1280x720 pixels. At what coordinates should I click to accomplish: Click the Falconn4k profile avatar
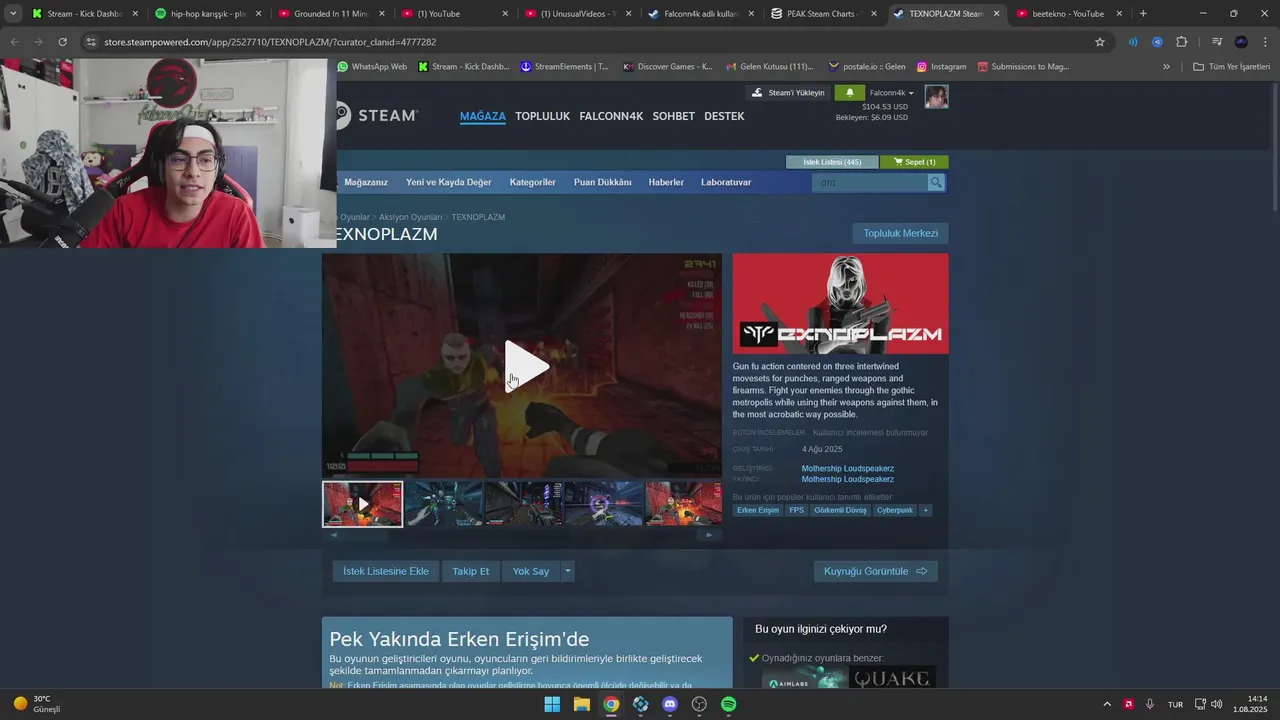coord(936,97)
